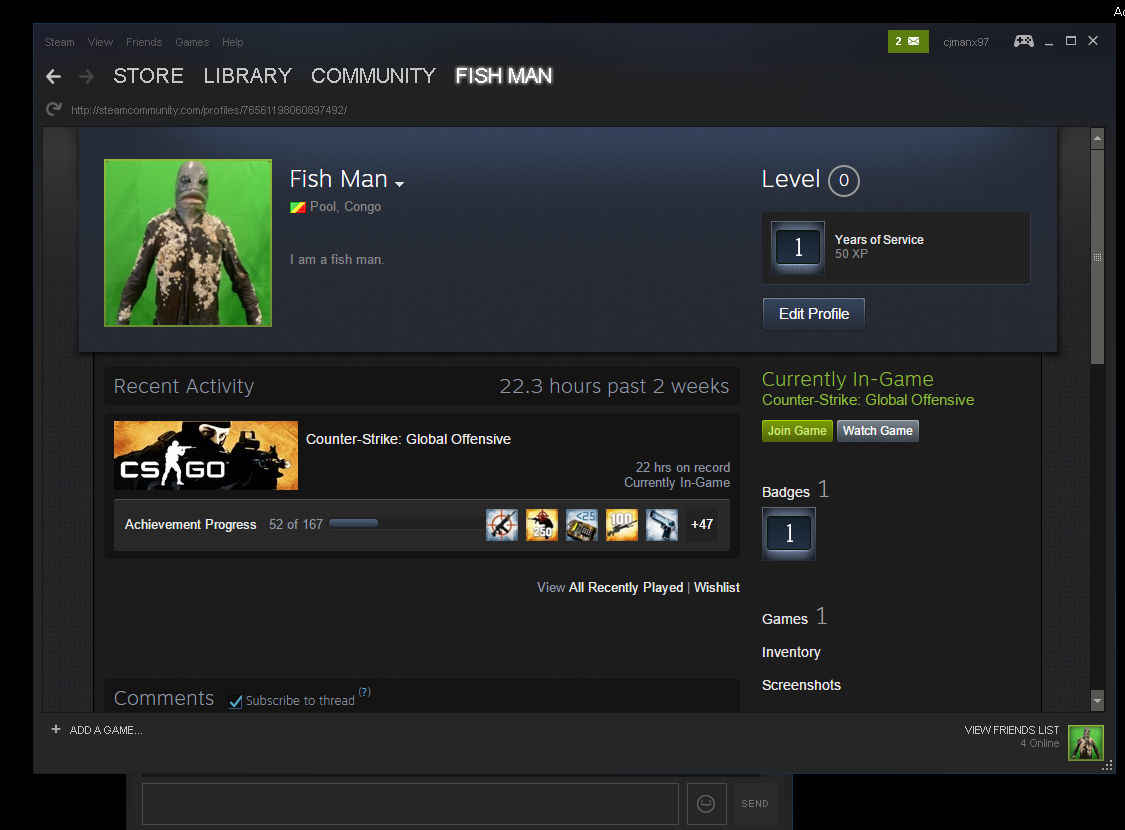
Task: Go forward with the forward arrow
Action: (x=86, y=76)
